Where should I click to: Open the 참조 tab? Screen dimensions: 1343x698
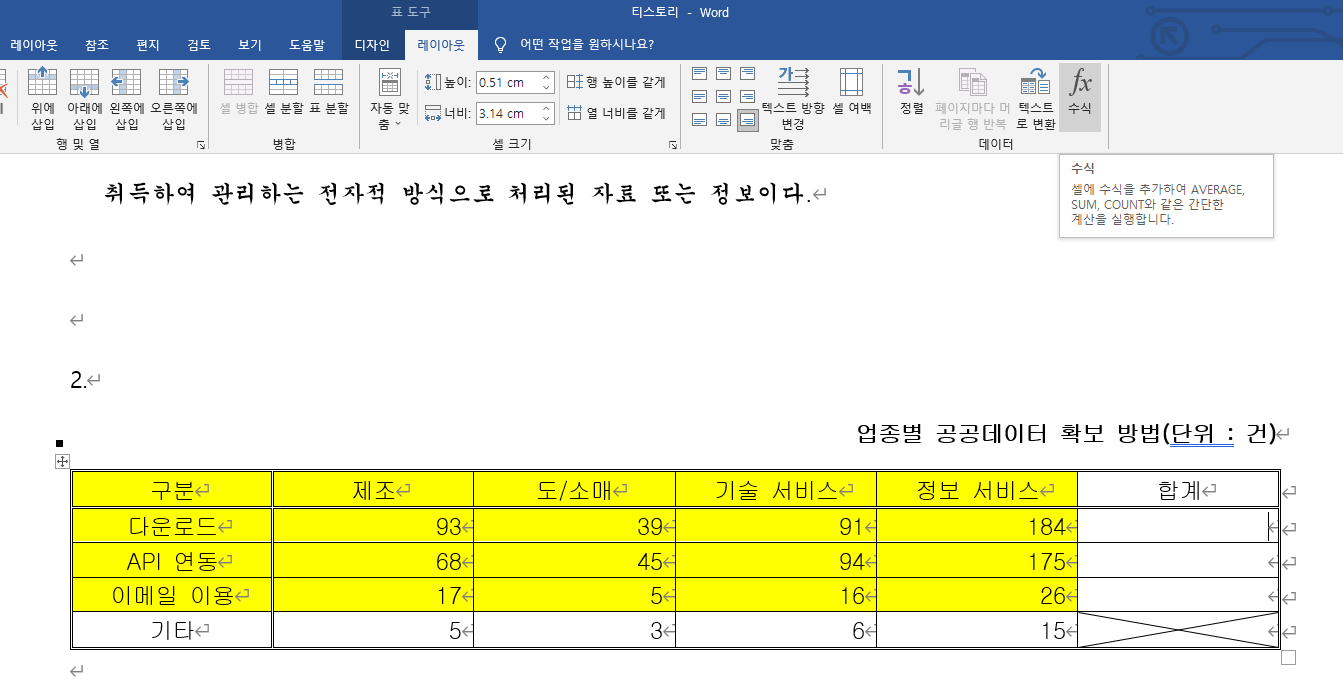97,44
